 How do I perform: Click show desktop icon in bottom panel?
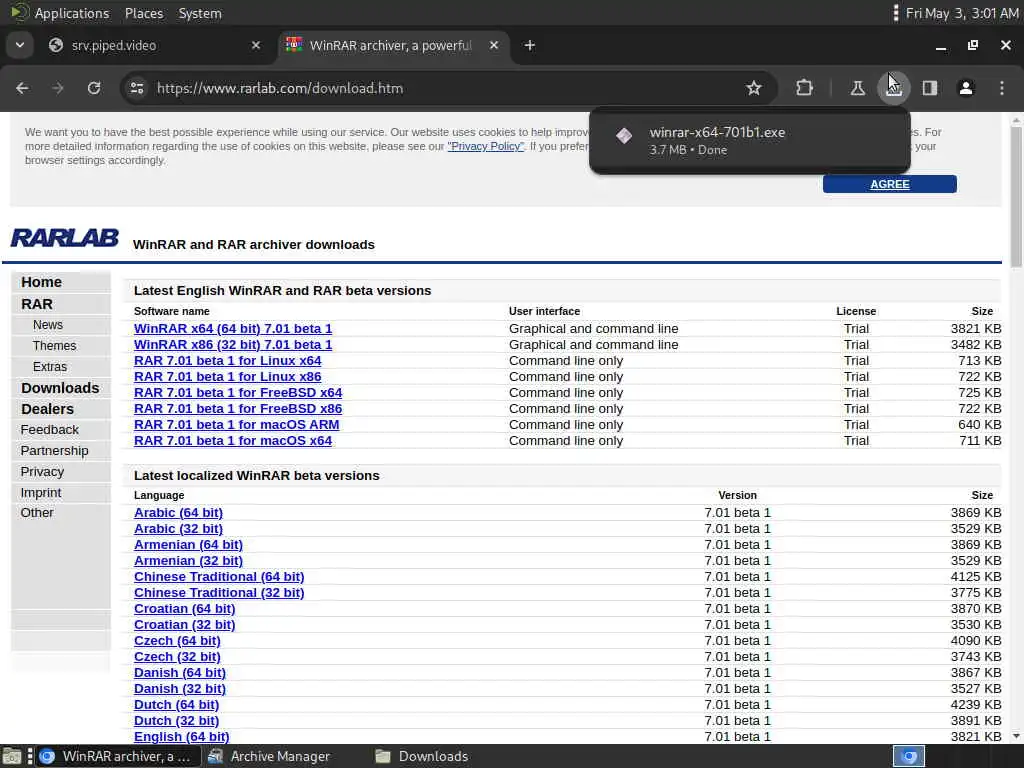point(12,756)
